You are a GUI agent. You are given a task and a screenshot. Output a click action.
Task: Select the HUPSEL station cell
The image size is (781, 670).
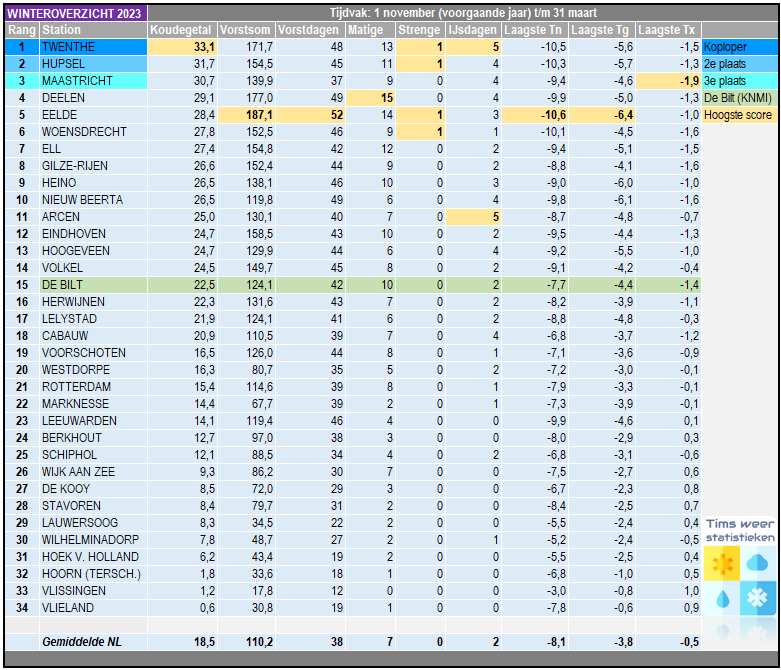94,64
